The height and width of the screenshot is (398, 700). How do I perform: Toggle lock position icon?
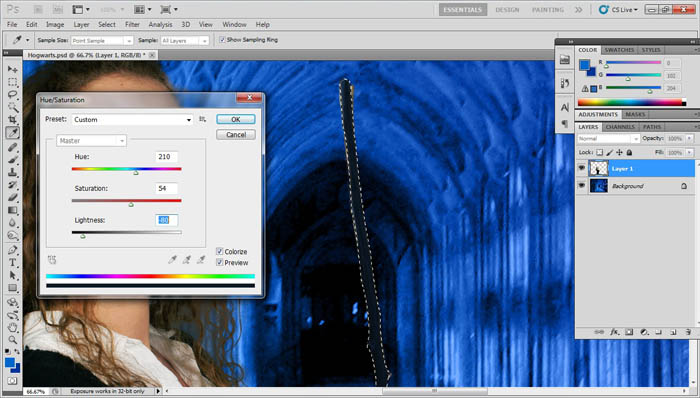pos(619,153)
